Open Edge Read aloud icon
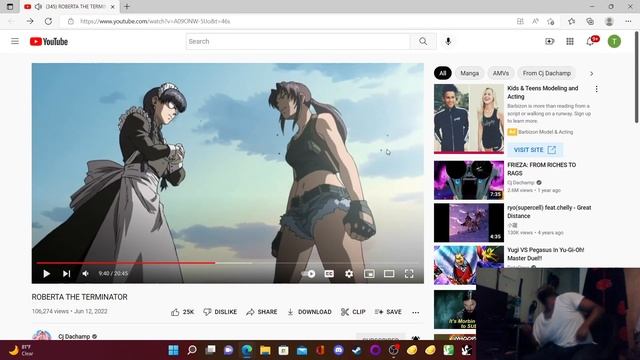The height and width of the screenshot is (360, 640). [535, 21]
